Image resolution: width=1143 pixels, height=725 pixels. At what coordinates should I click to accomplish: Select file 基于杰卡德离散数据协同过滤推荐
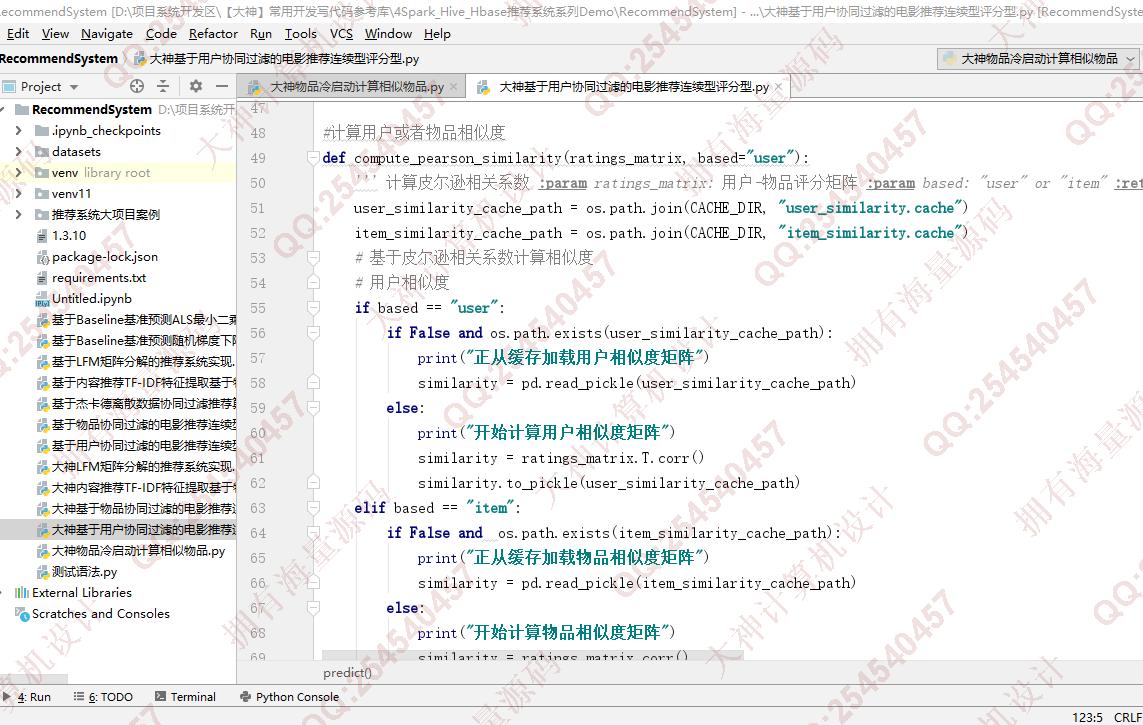(x=136, y=403)
